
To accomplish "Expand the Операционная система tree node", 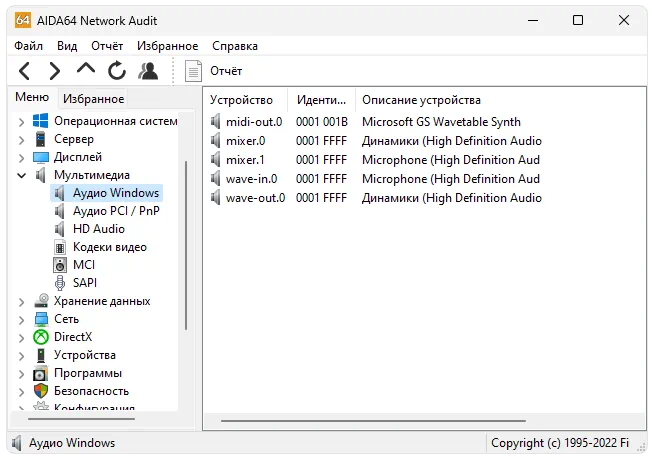I will [x=21, y=122].
